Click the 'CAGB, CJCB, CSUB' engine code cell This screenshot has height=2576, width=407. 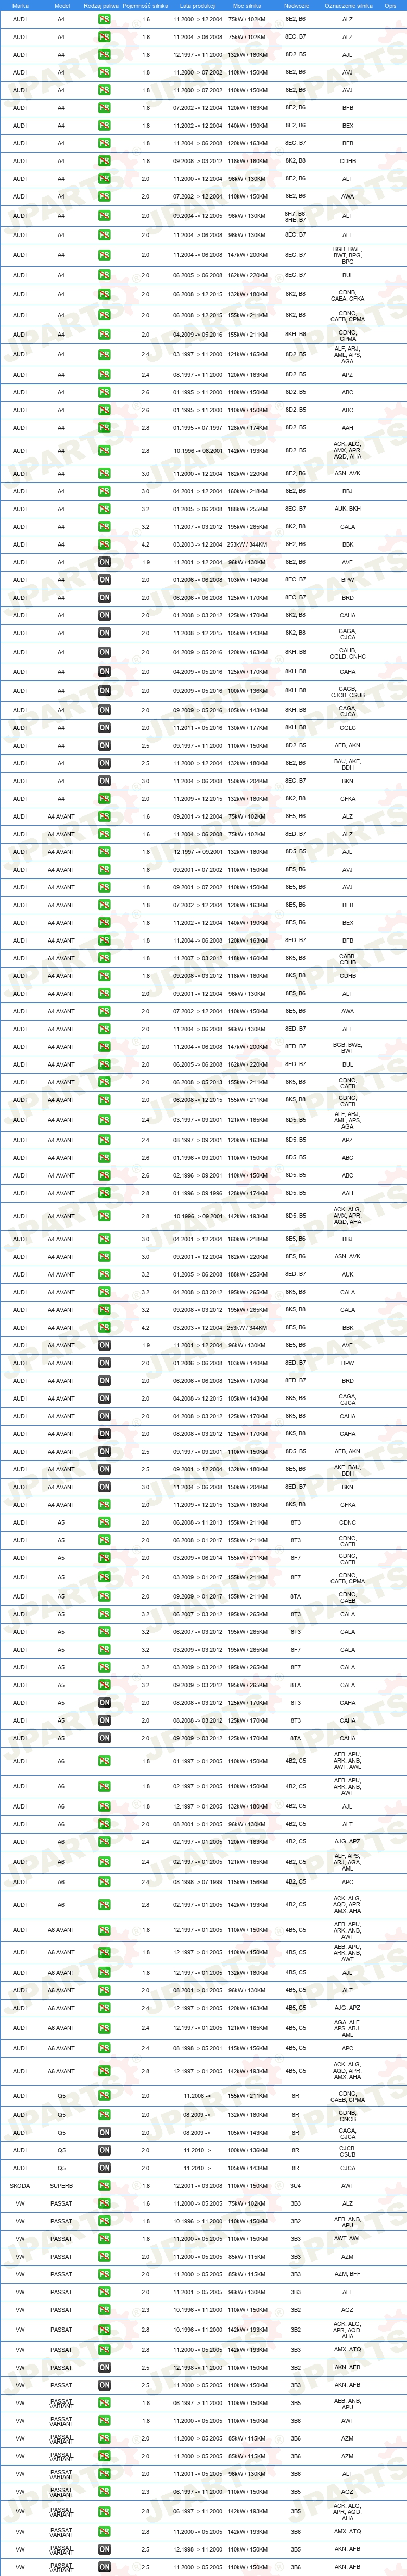[x=348, y=691]
